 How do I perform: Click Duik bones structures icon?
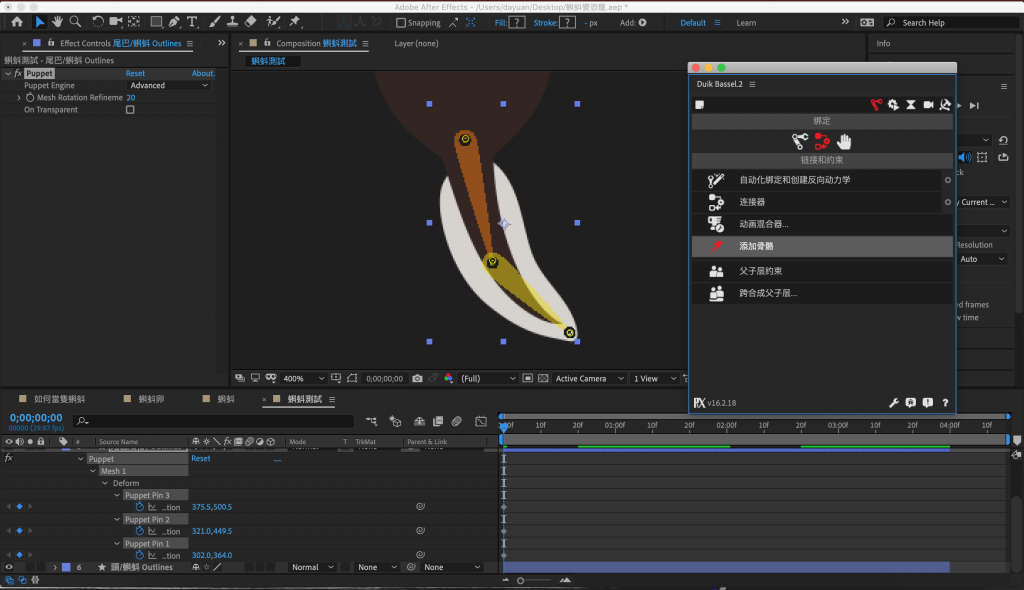(x=800, y=141)
